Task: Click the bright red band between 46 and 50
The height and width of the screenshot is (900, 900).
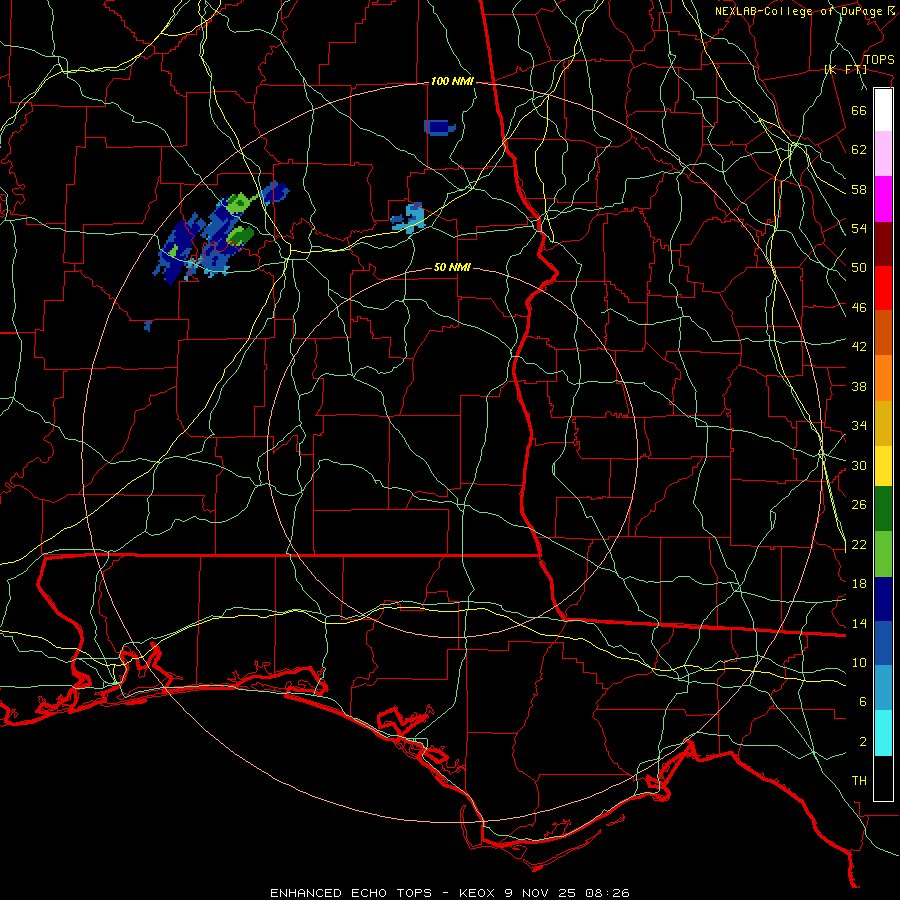Action: (883, 288)
